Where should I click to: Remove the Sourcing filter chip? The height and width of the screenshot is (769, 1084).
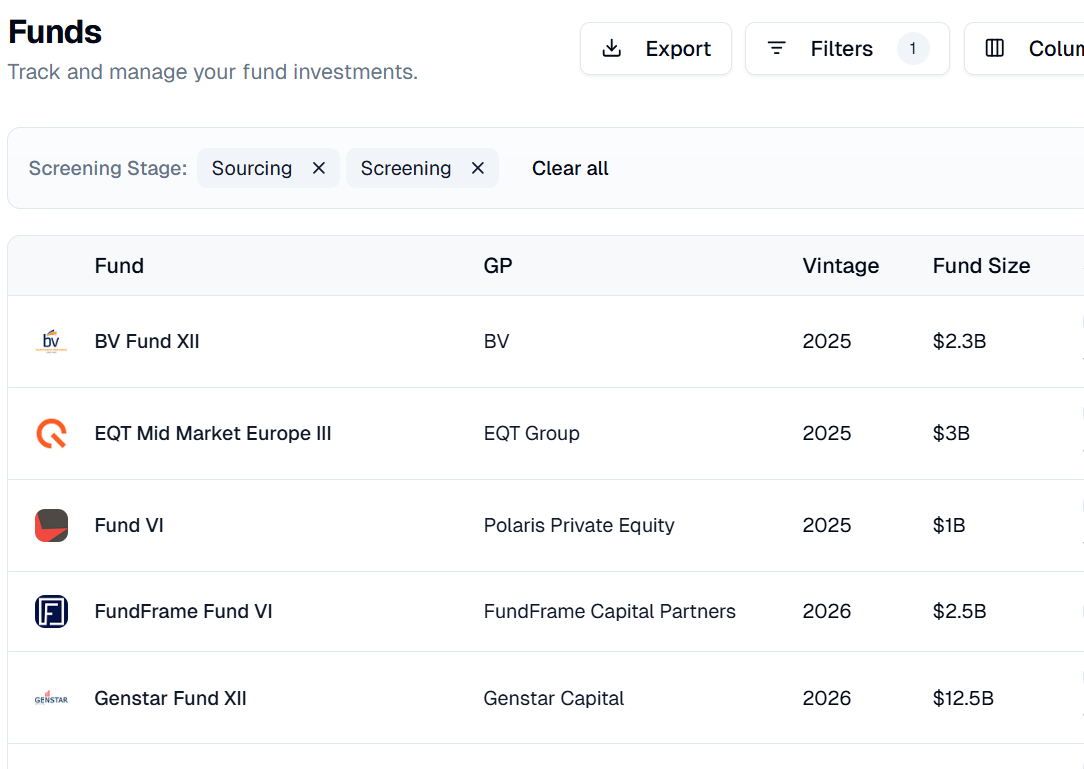(319, 169)
